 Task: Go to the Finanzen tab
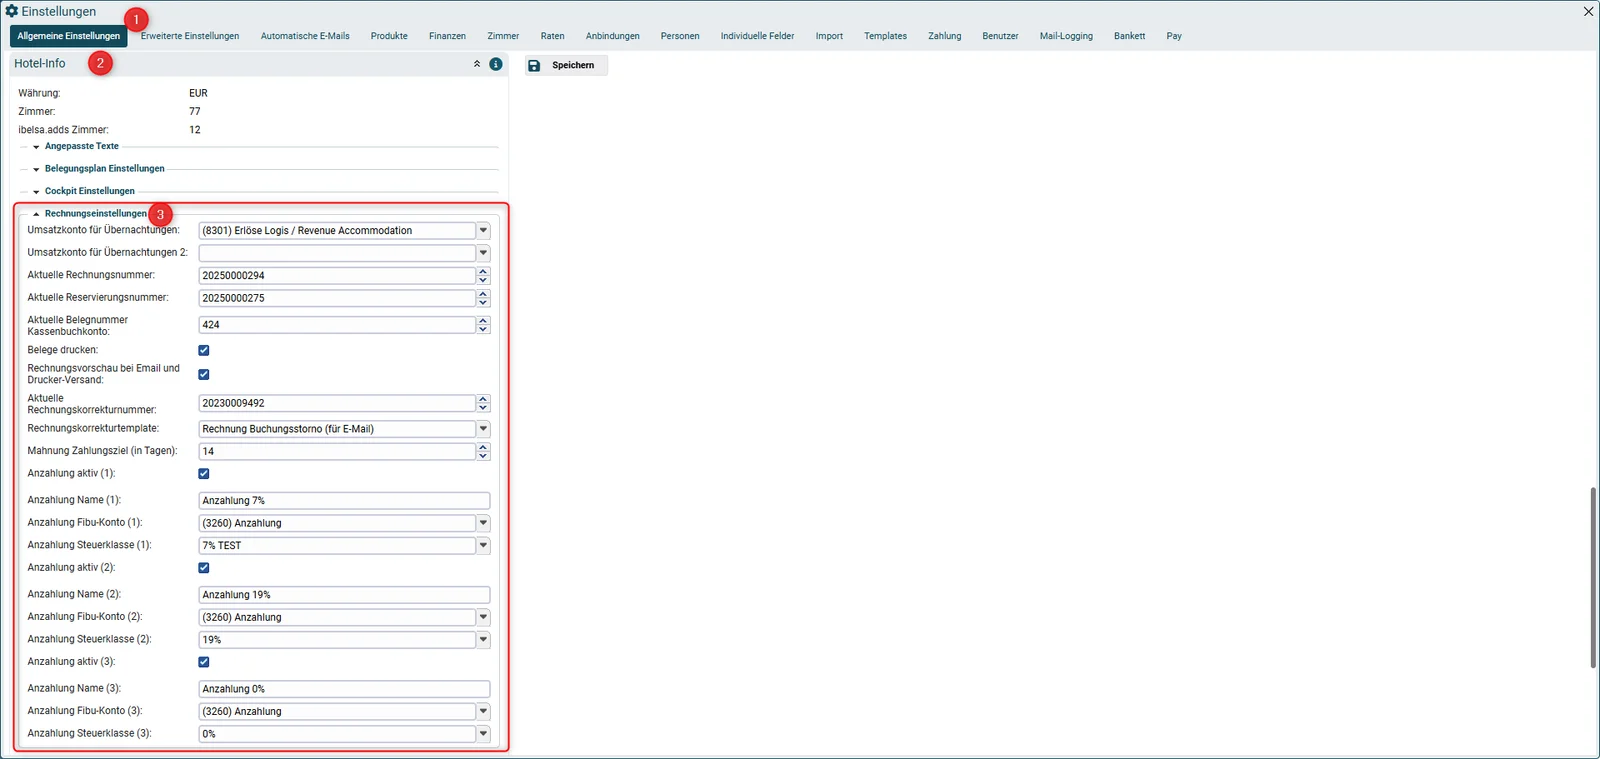pos(447,36)
